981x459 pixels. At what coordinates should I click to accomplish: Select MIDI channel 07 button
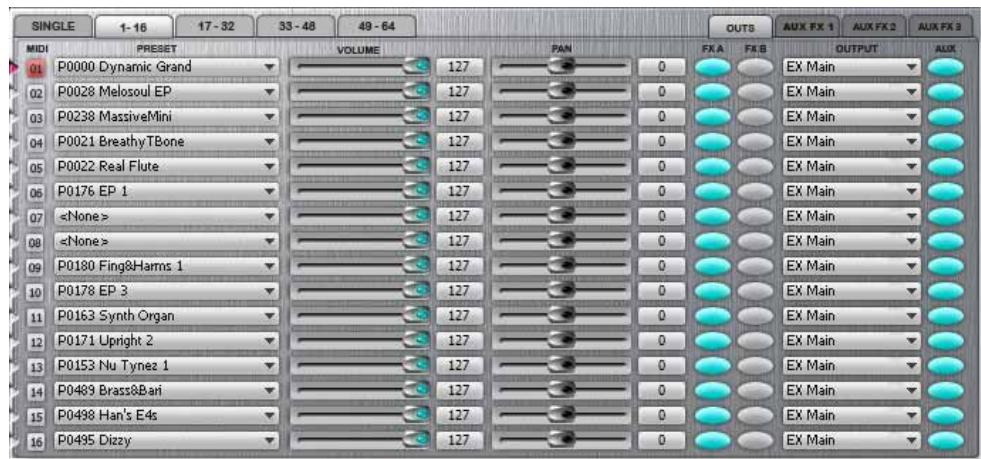(36, 218)
